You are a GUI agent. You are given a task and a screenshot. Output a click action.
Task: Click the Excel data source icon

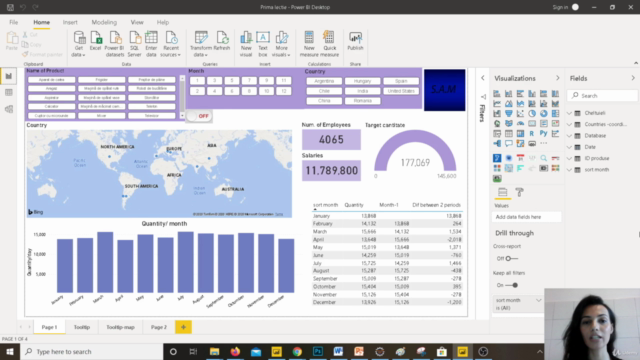tap(96, 42)
